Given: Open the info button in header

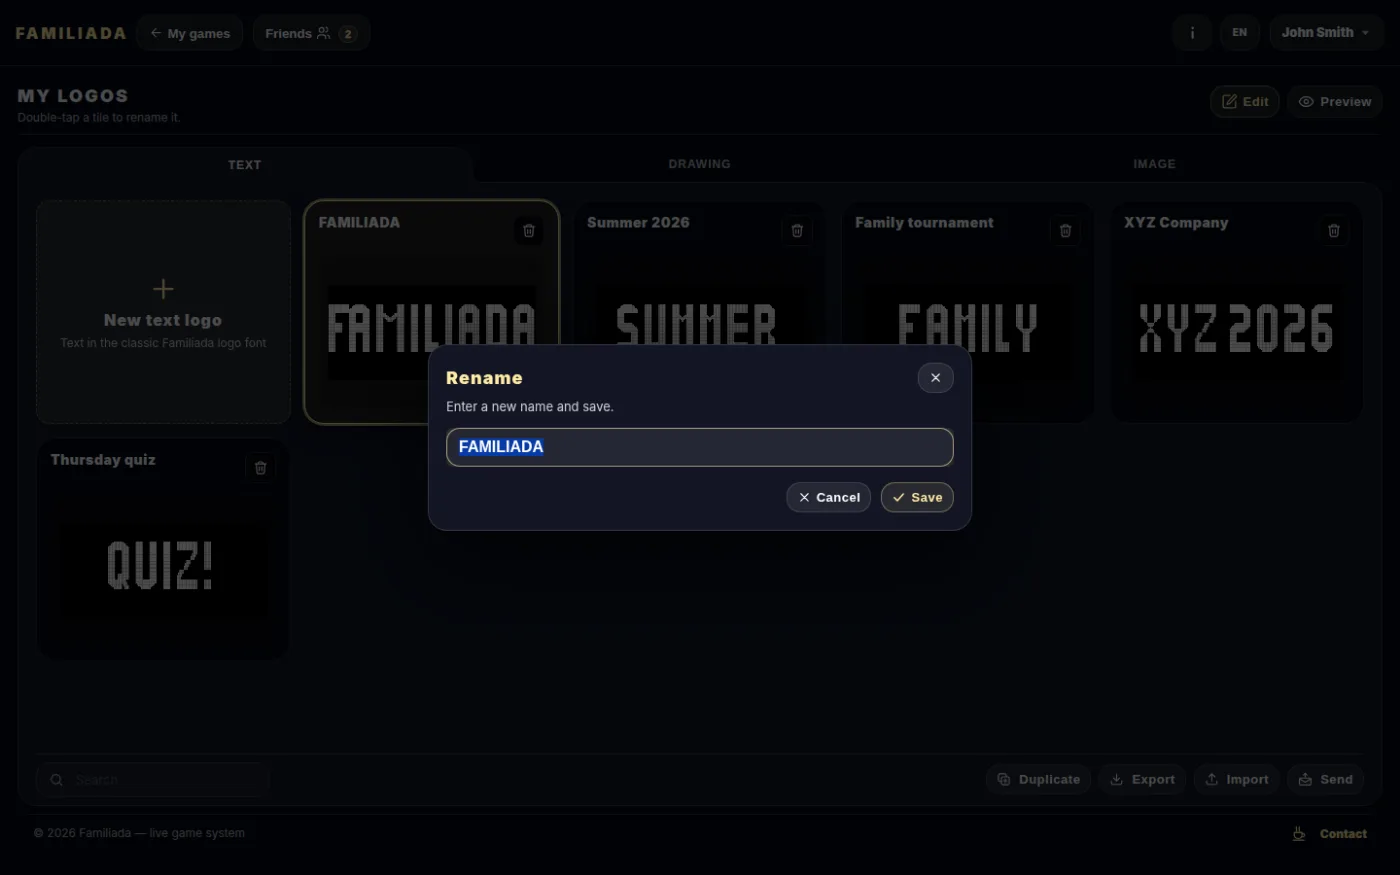Looking at the screenshot, I should pos(1192,33).
